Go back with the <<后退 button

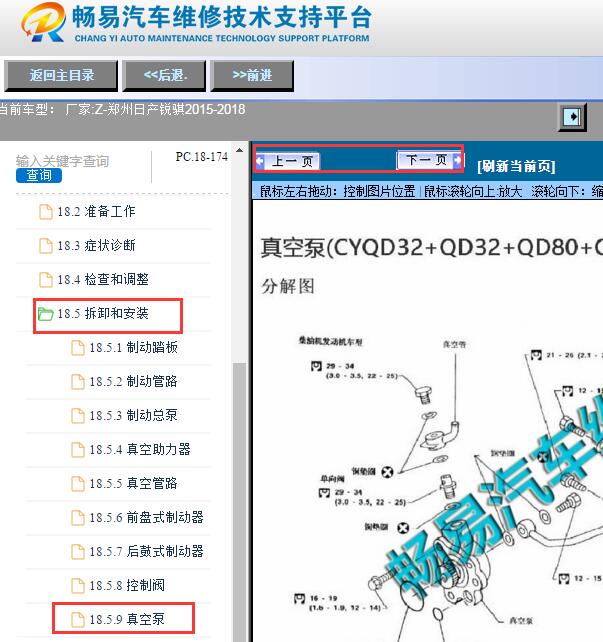[x=164, y=75]
